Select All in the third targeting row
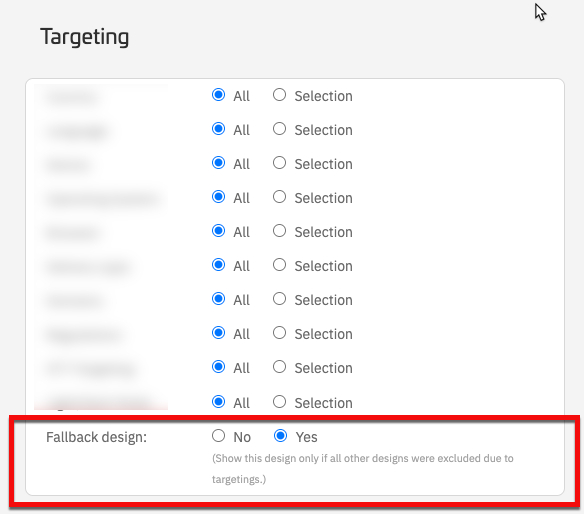Viewport: 584px width, 514px height. [218, 163]
